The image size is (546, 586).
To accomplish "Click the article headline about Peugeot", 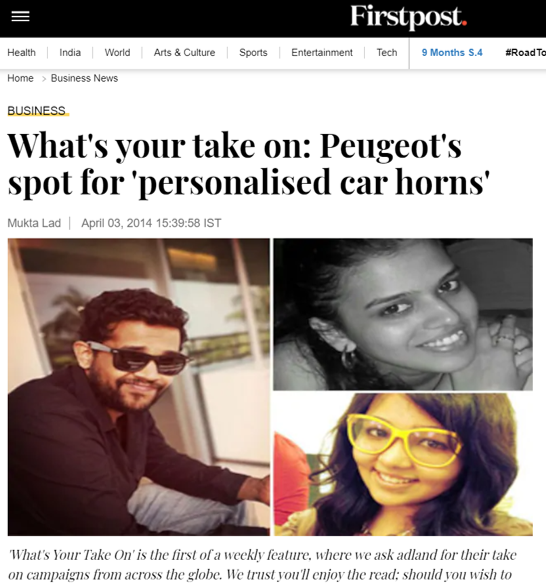I will pos(249,164).
